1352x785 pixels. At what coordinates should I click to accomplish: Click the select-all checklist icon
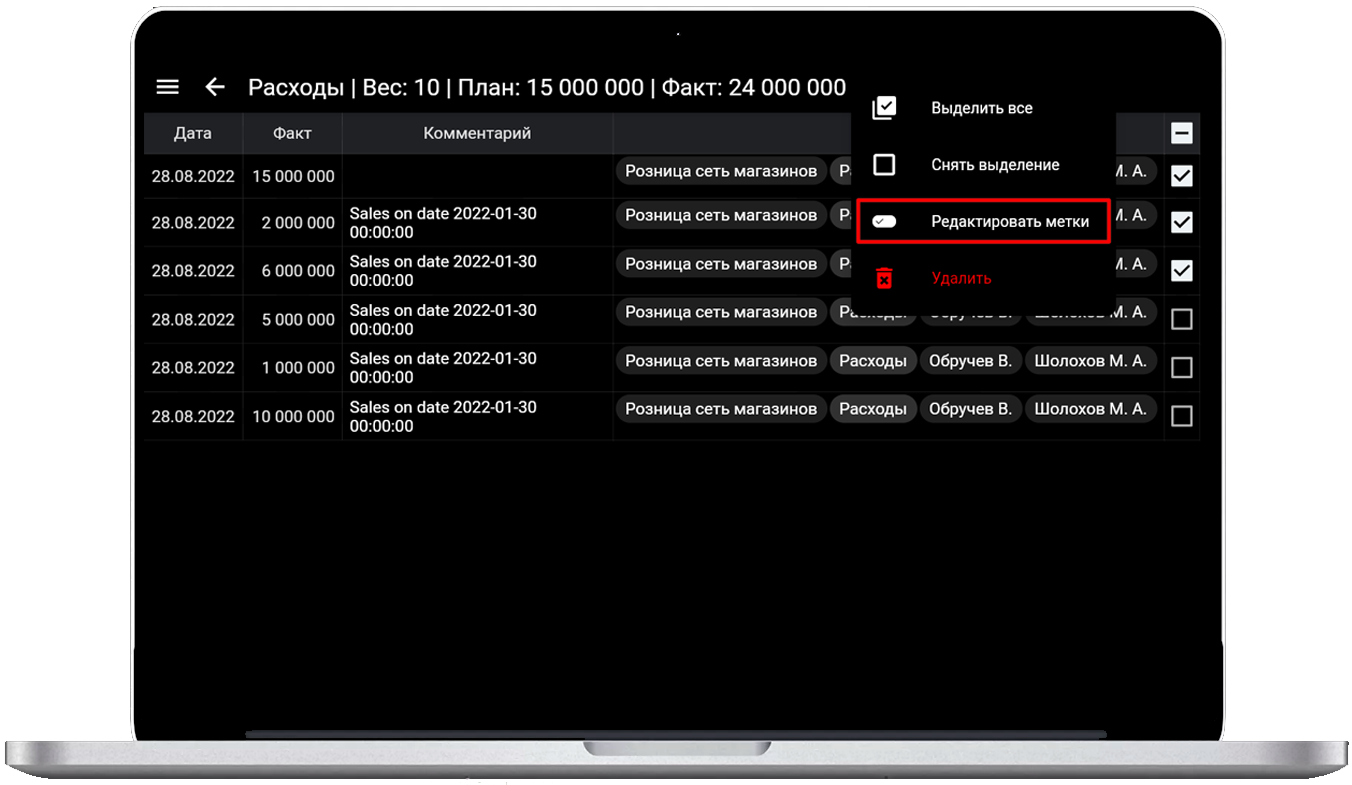(x=884, y=108)
